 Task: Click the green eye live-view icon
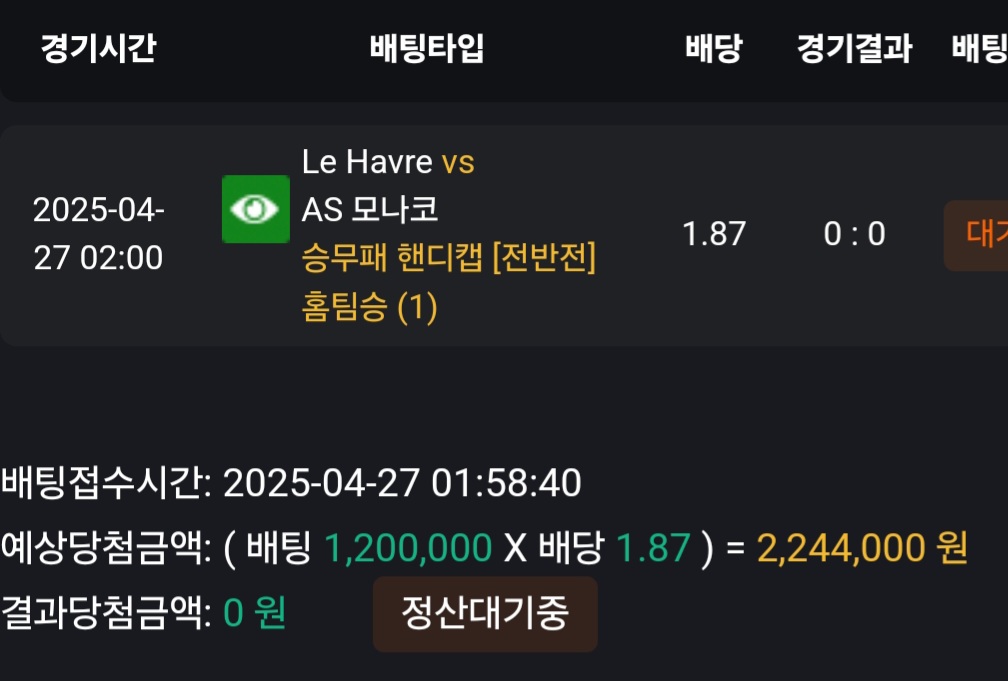256,209
